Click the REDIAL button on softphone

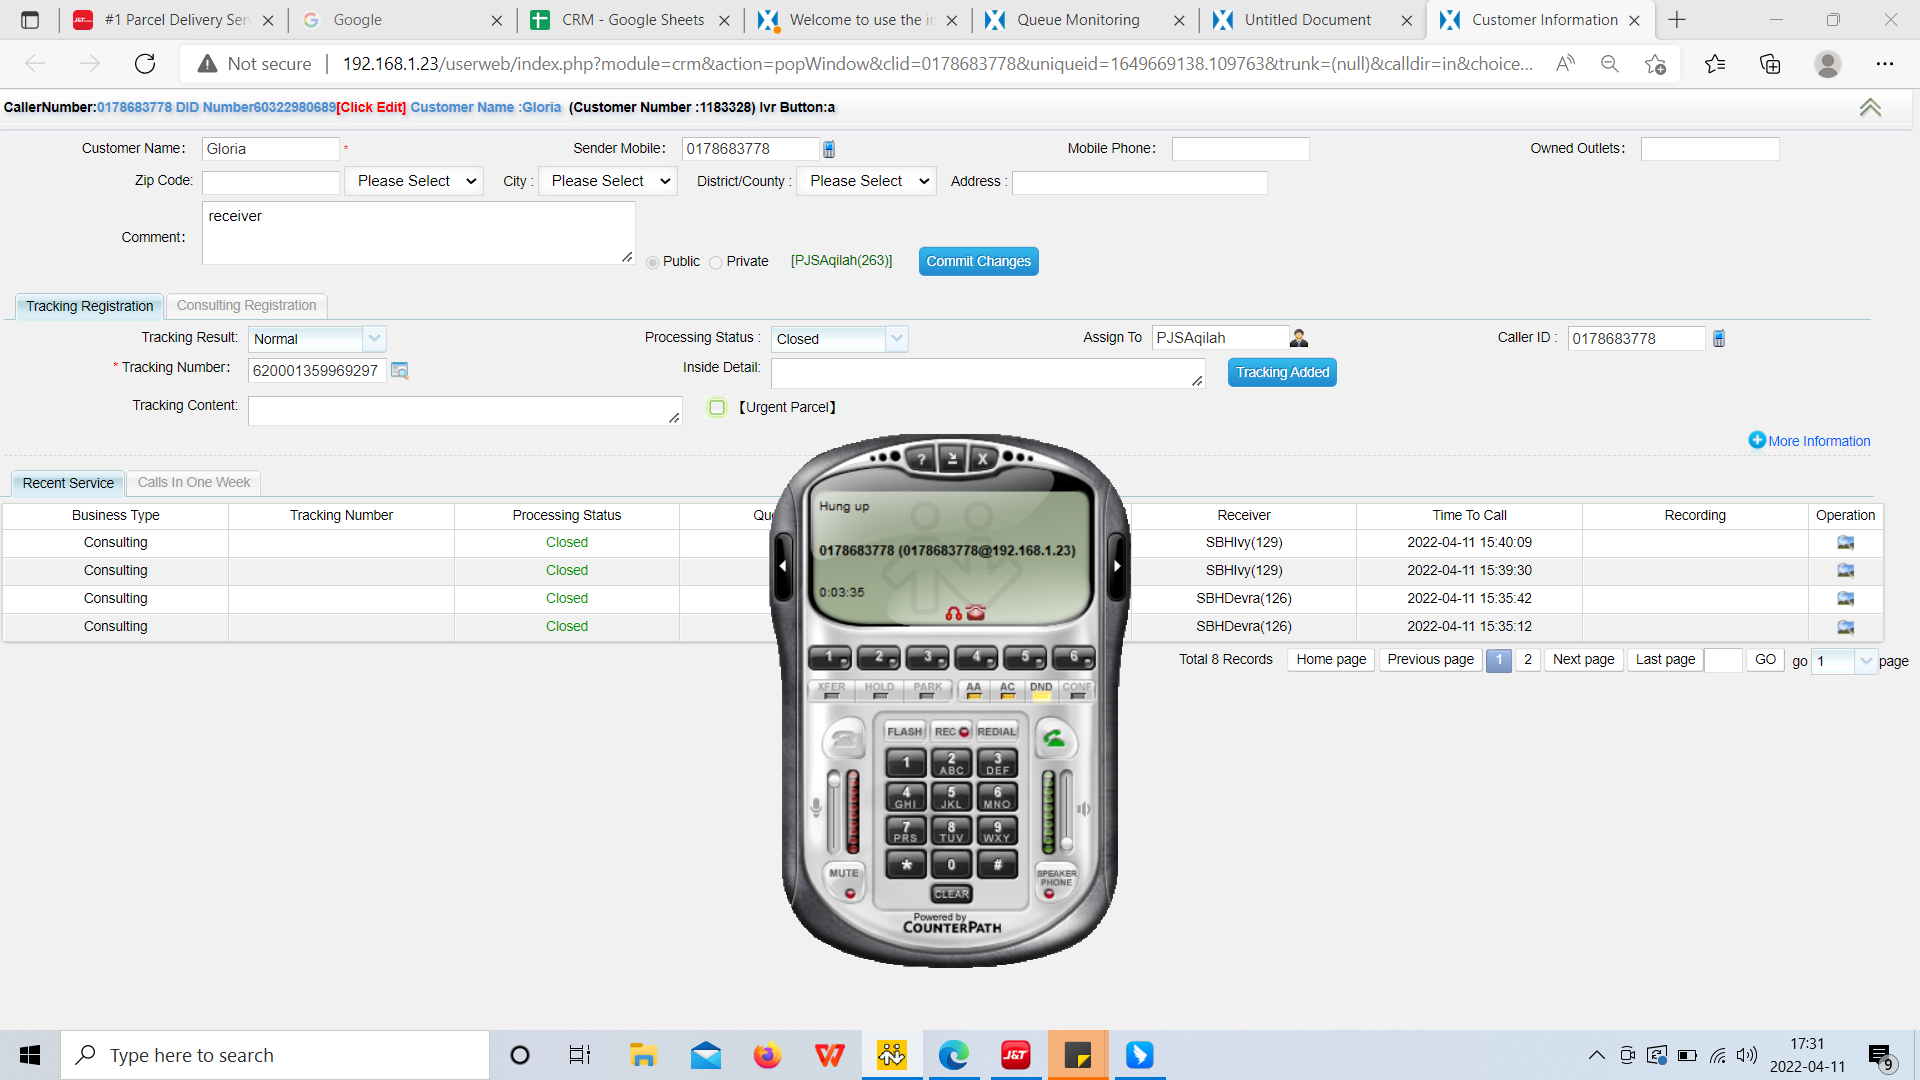[x=996, y=732]
